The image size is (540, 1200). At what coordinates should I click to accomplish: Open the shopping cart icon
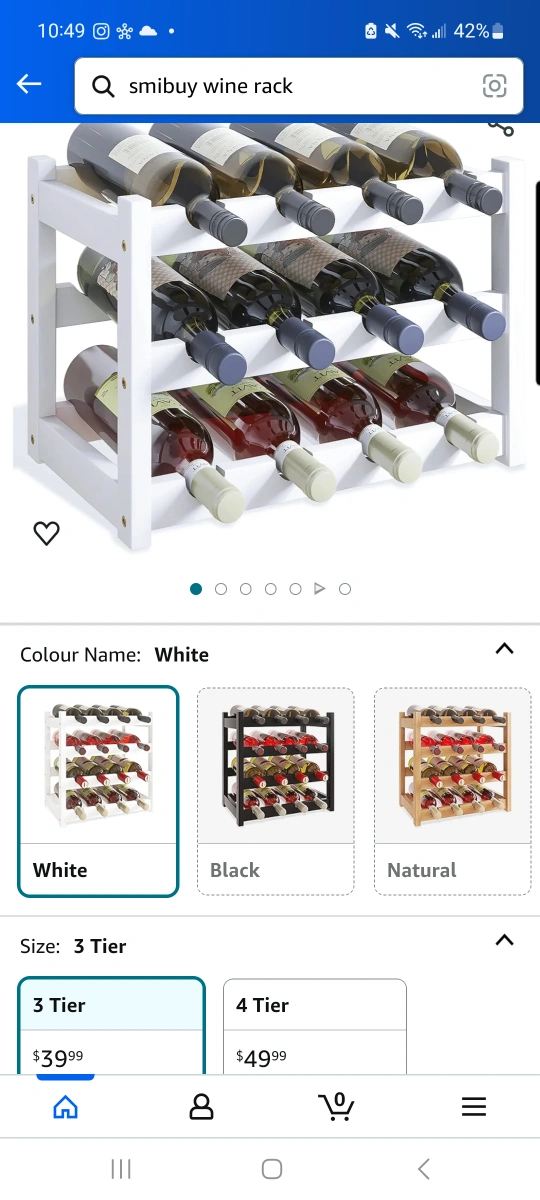(336, 1105)
